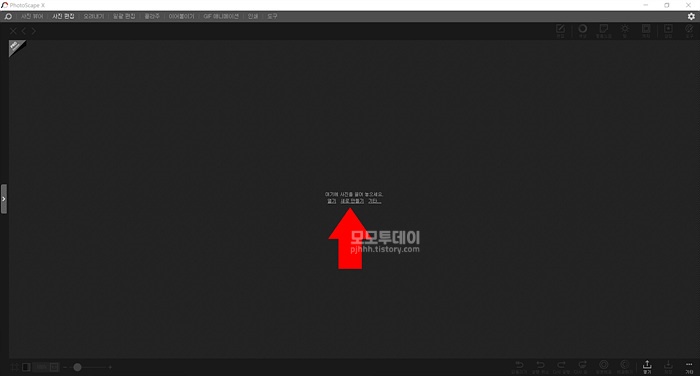700x376 pixels.
Task: Open the settings gear in menu bar
Action: (x=691, y=16)
